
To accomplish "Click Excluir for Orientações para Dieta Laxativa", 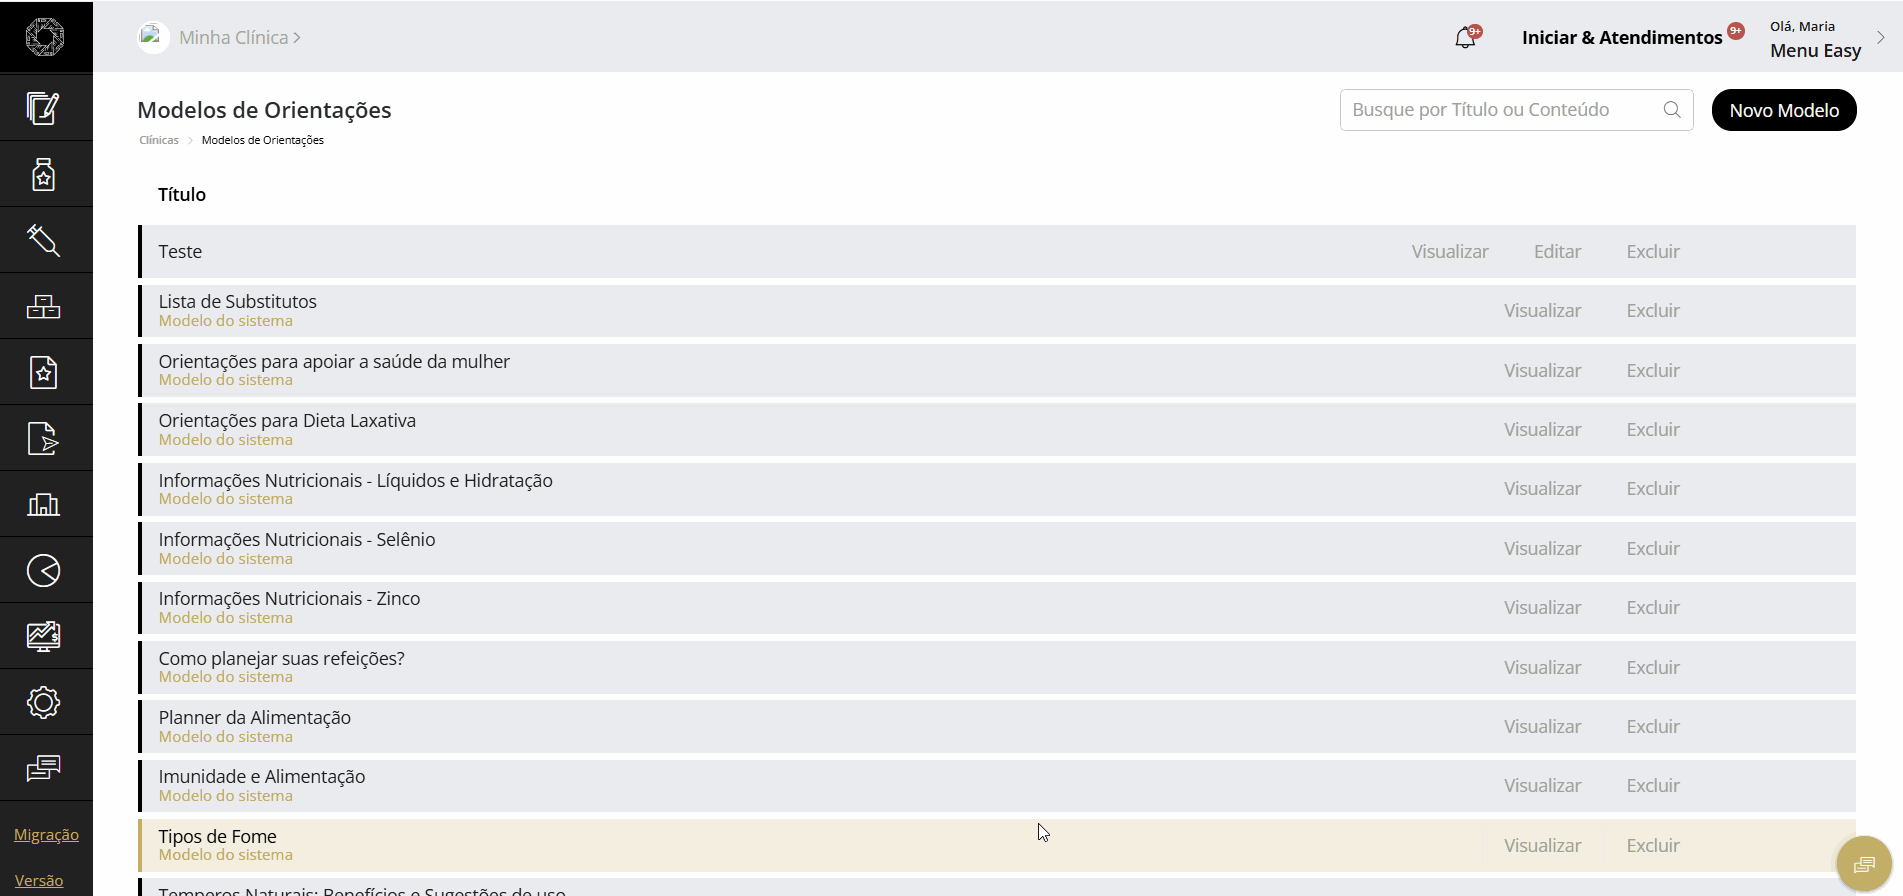I will [1652, 430].
